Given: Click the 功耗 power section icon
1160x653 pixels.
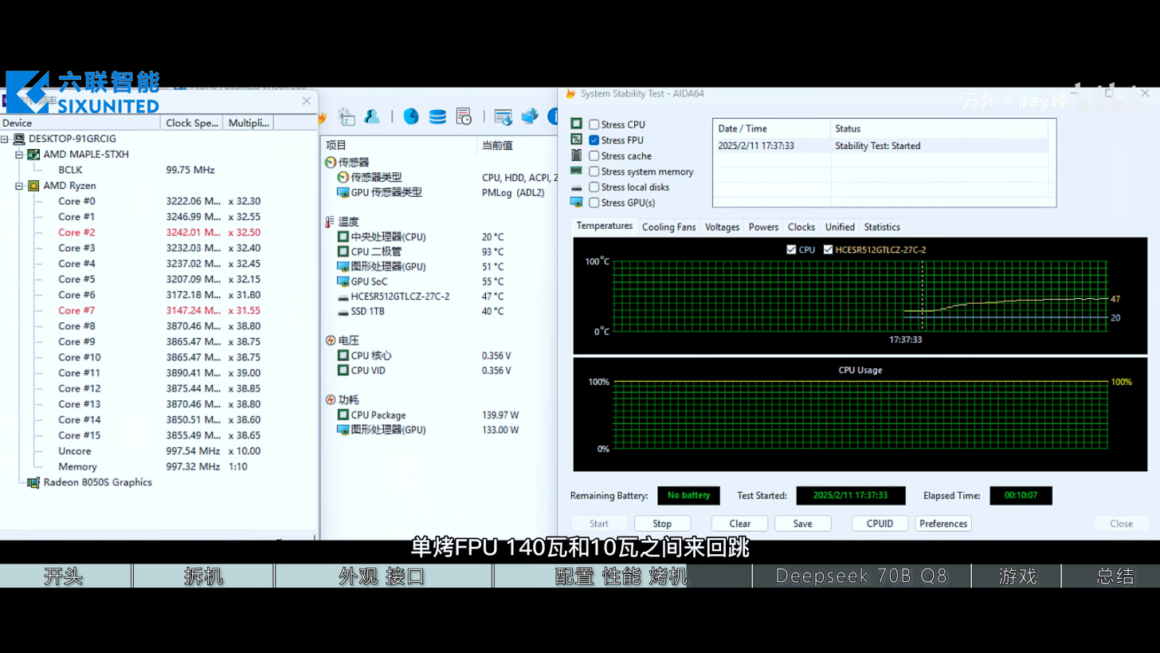Looking at the screenshot, I should (x=331, y=399).
